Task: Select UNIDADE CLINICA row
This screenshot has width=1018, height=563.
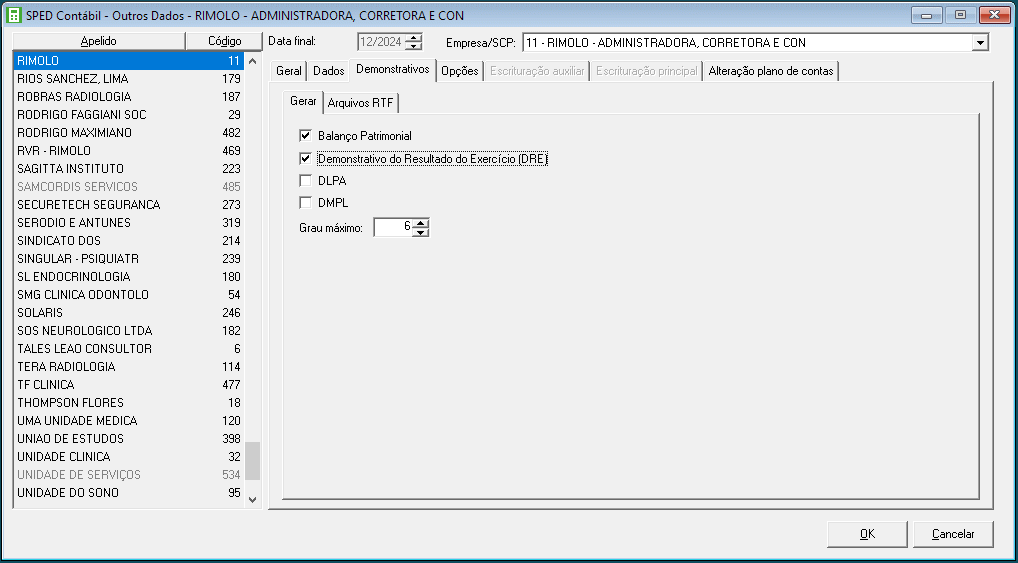Action: 129,457
